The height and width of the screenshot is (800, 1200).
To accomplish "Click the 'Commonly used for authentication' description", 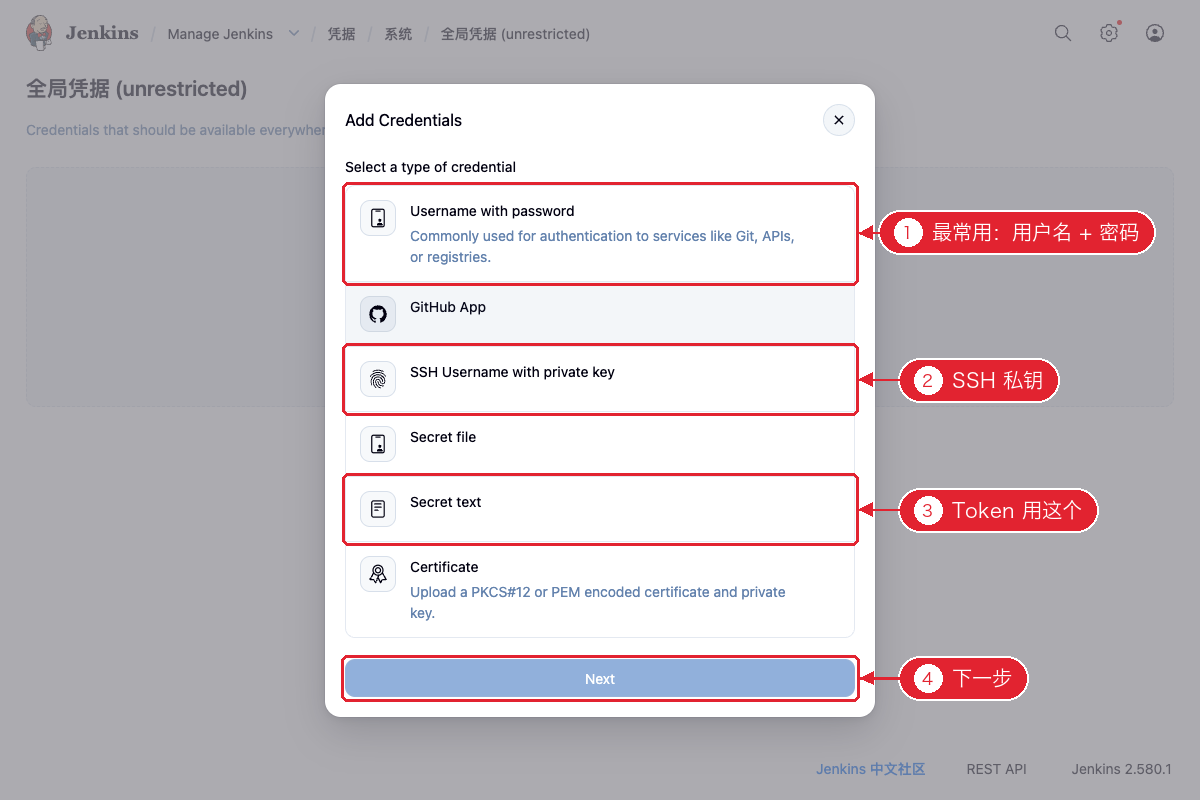I will (x=602, y=247).
